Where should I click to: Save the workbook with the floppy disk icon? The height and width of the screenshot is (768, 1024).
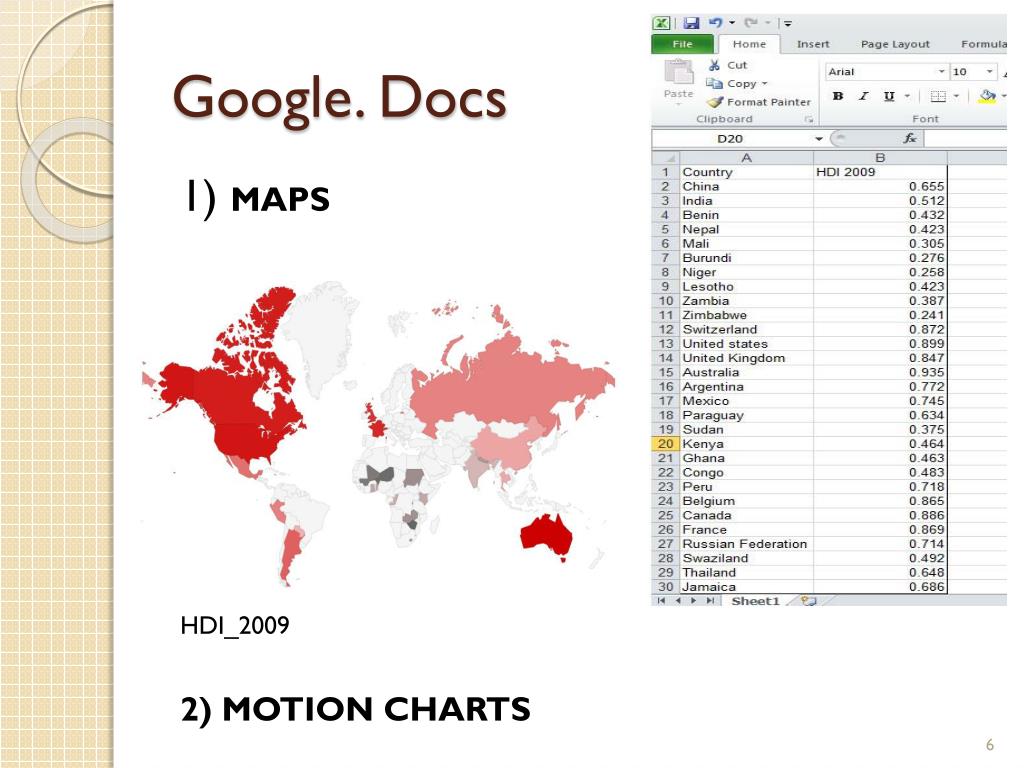(691, 24)
